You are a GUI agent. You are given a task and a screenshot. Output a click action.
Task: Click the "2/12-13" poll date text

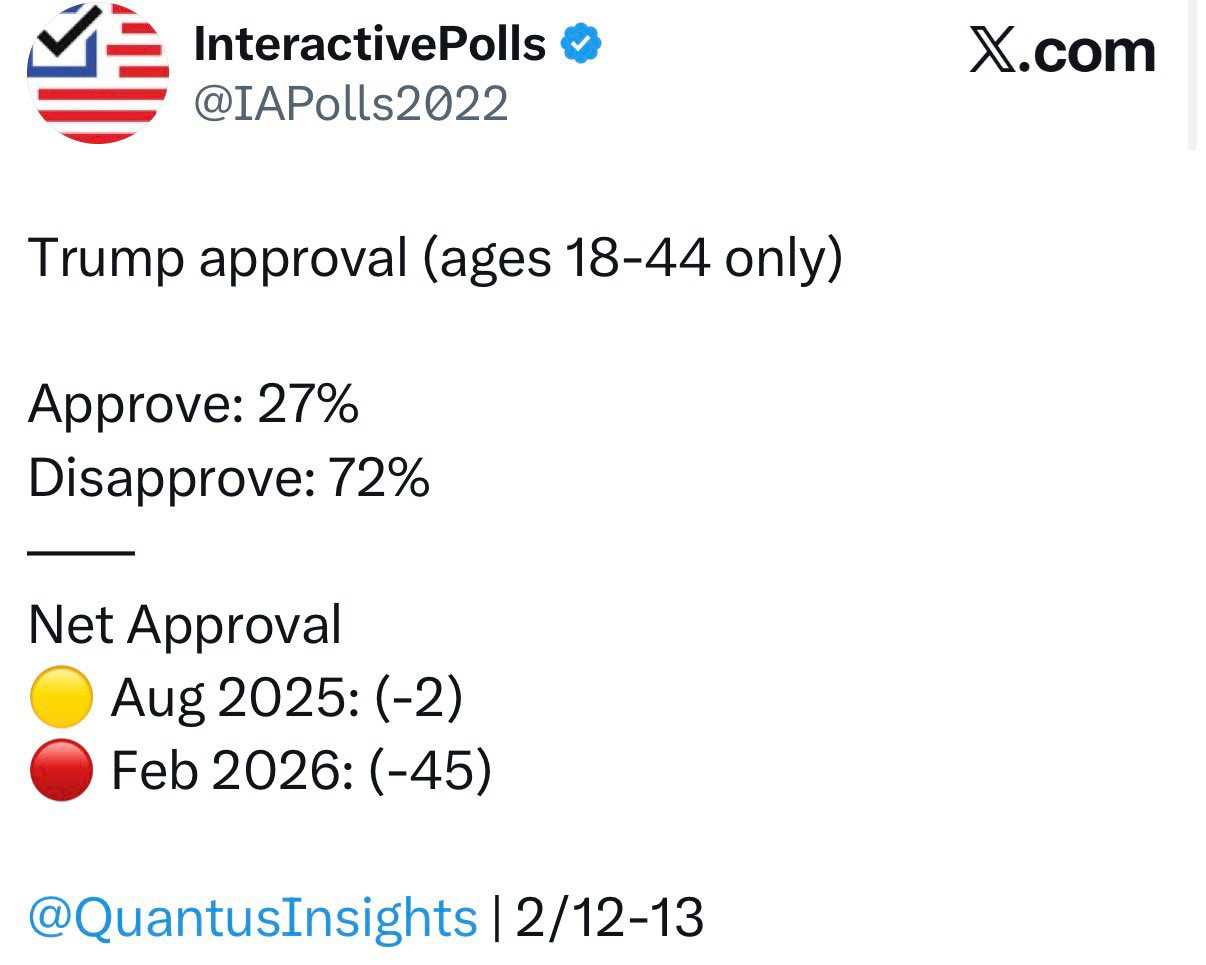pos(609,917)
